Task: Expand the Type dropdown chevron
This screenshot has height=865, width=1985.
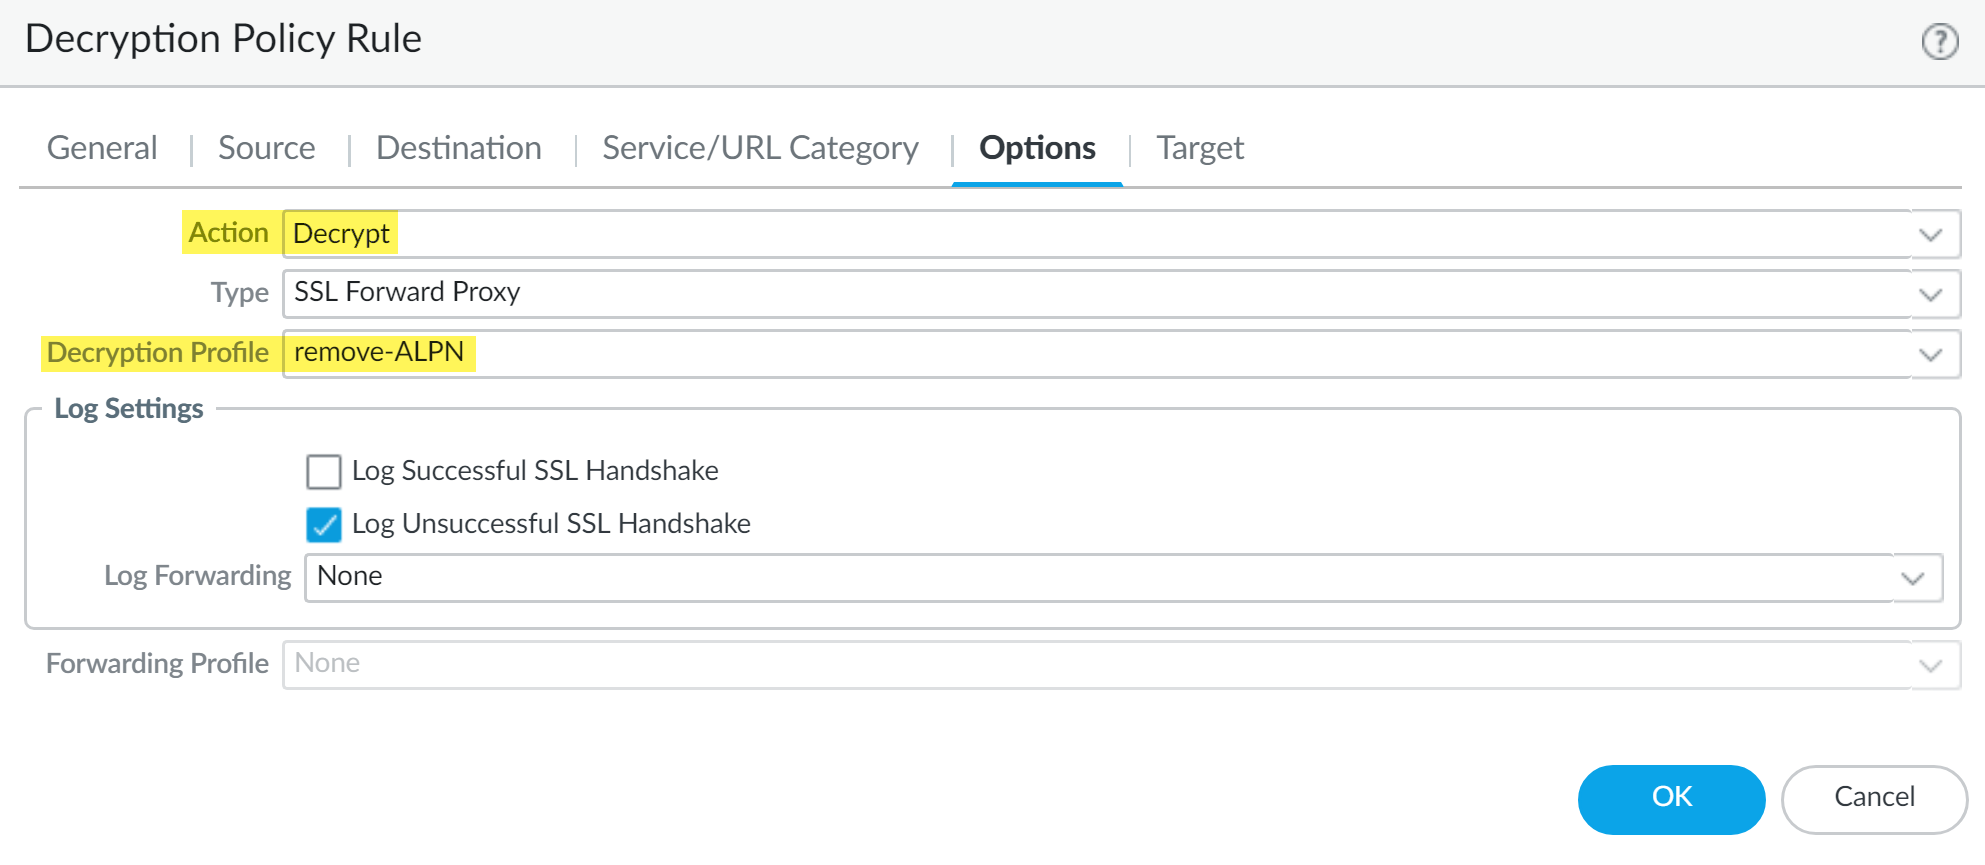Action: click(x=1931, y=294)
